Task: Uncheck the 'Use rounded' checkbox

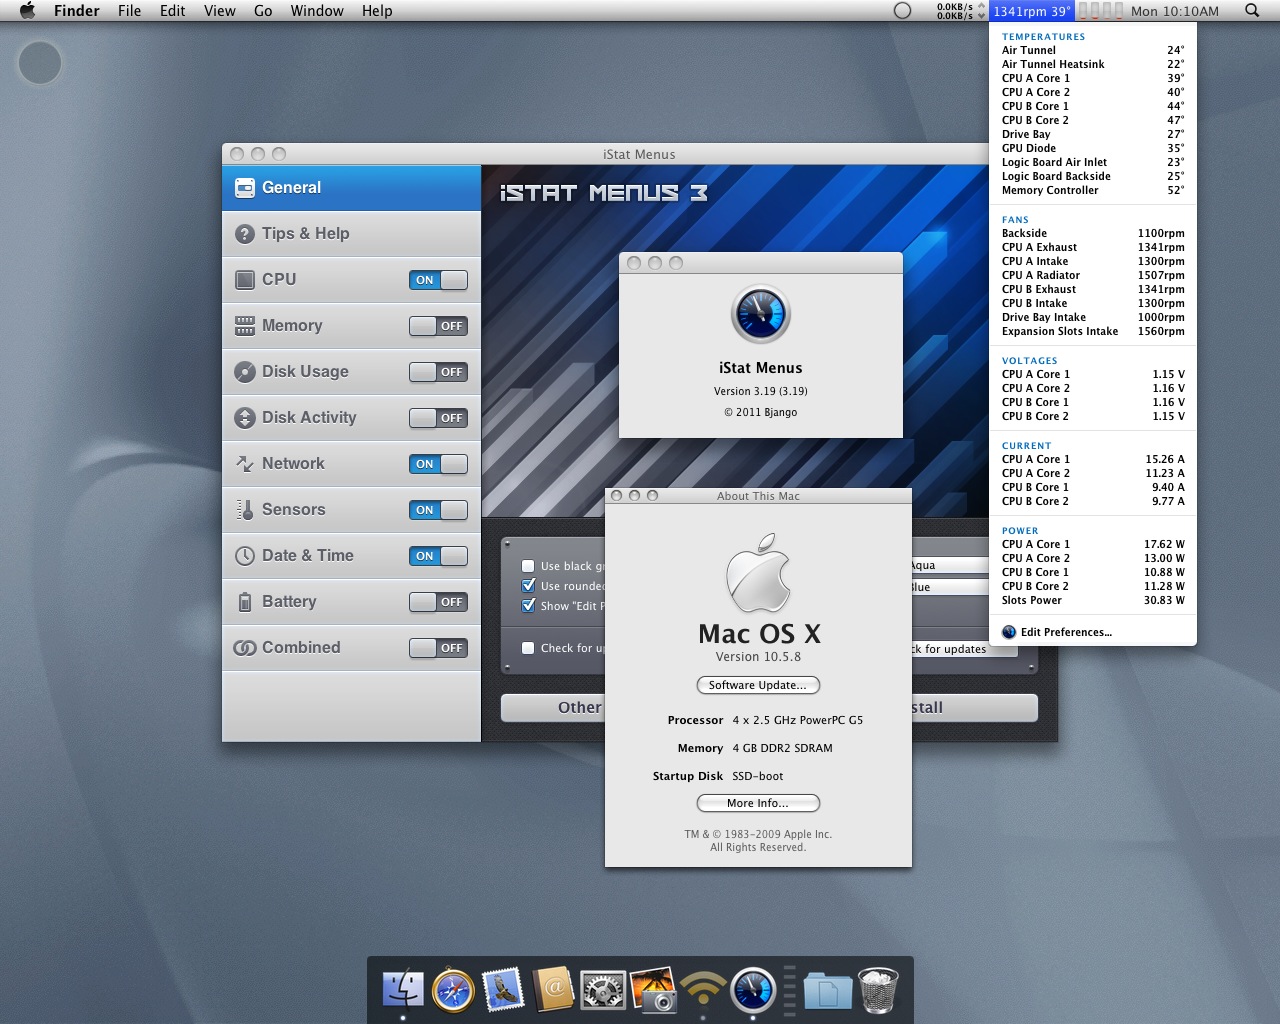Action: (x=528, y=586)
